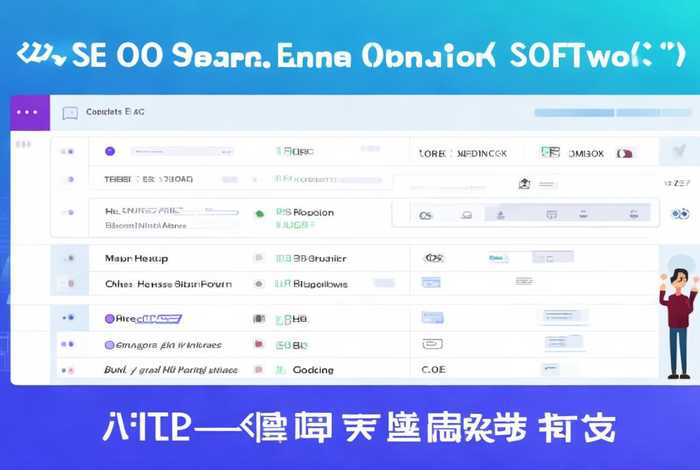Select the 'Ohkes Hensse Bibur Fovrn' row

point(168,284)
